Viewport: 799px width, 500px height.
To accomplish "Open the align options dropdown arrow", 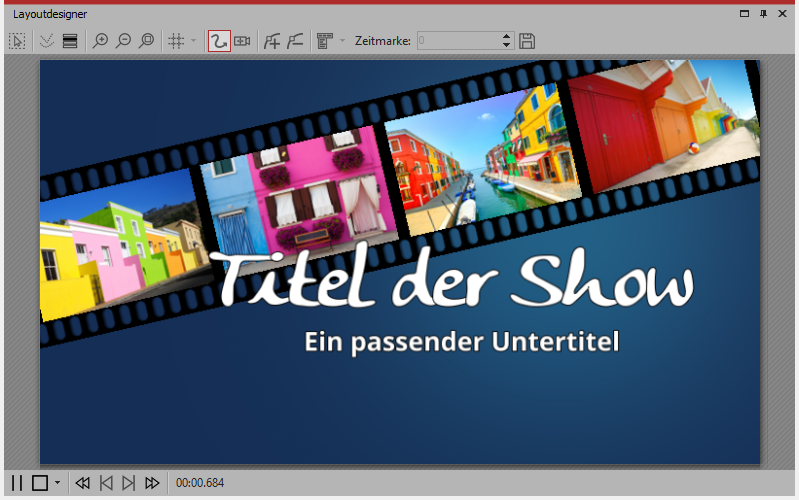I will click(342, 40).
